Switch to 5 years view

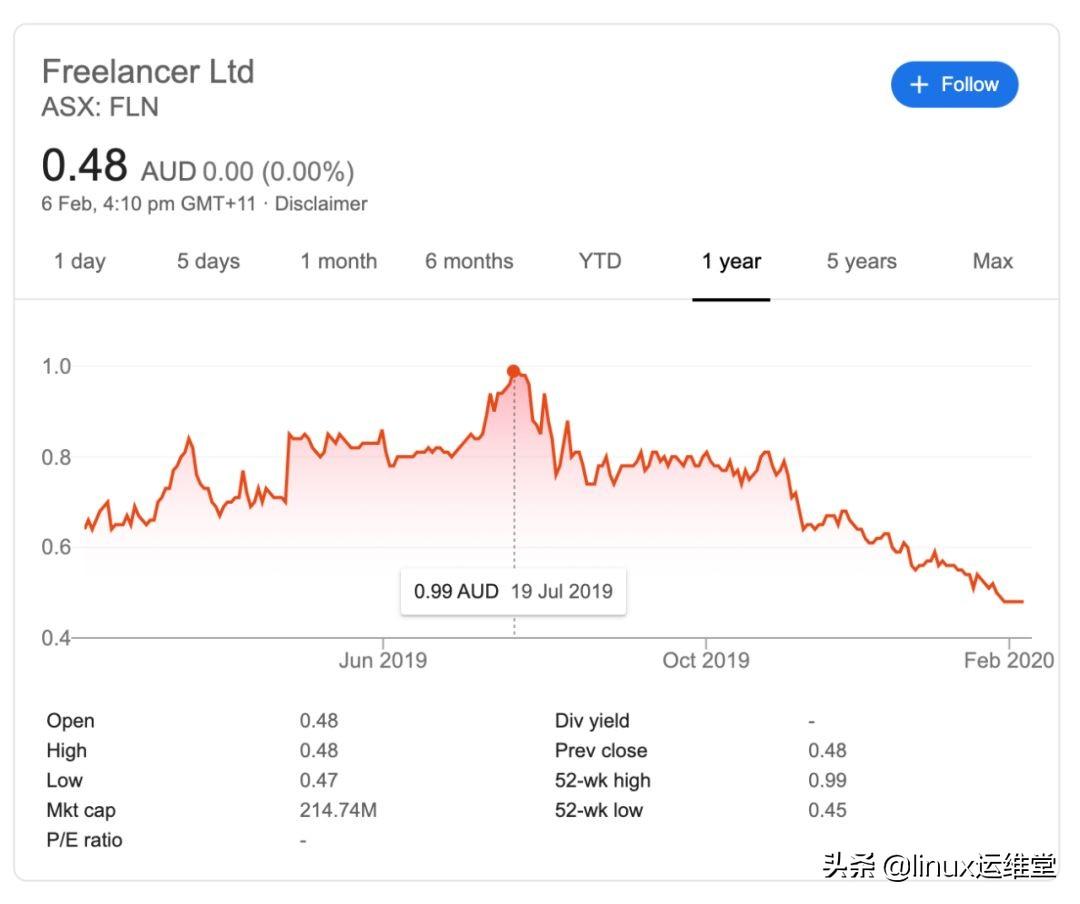click(861, 261)
